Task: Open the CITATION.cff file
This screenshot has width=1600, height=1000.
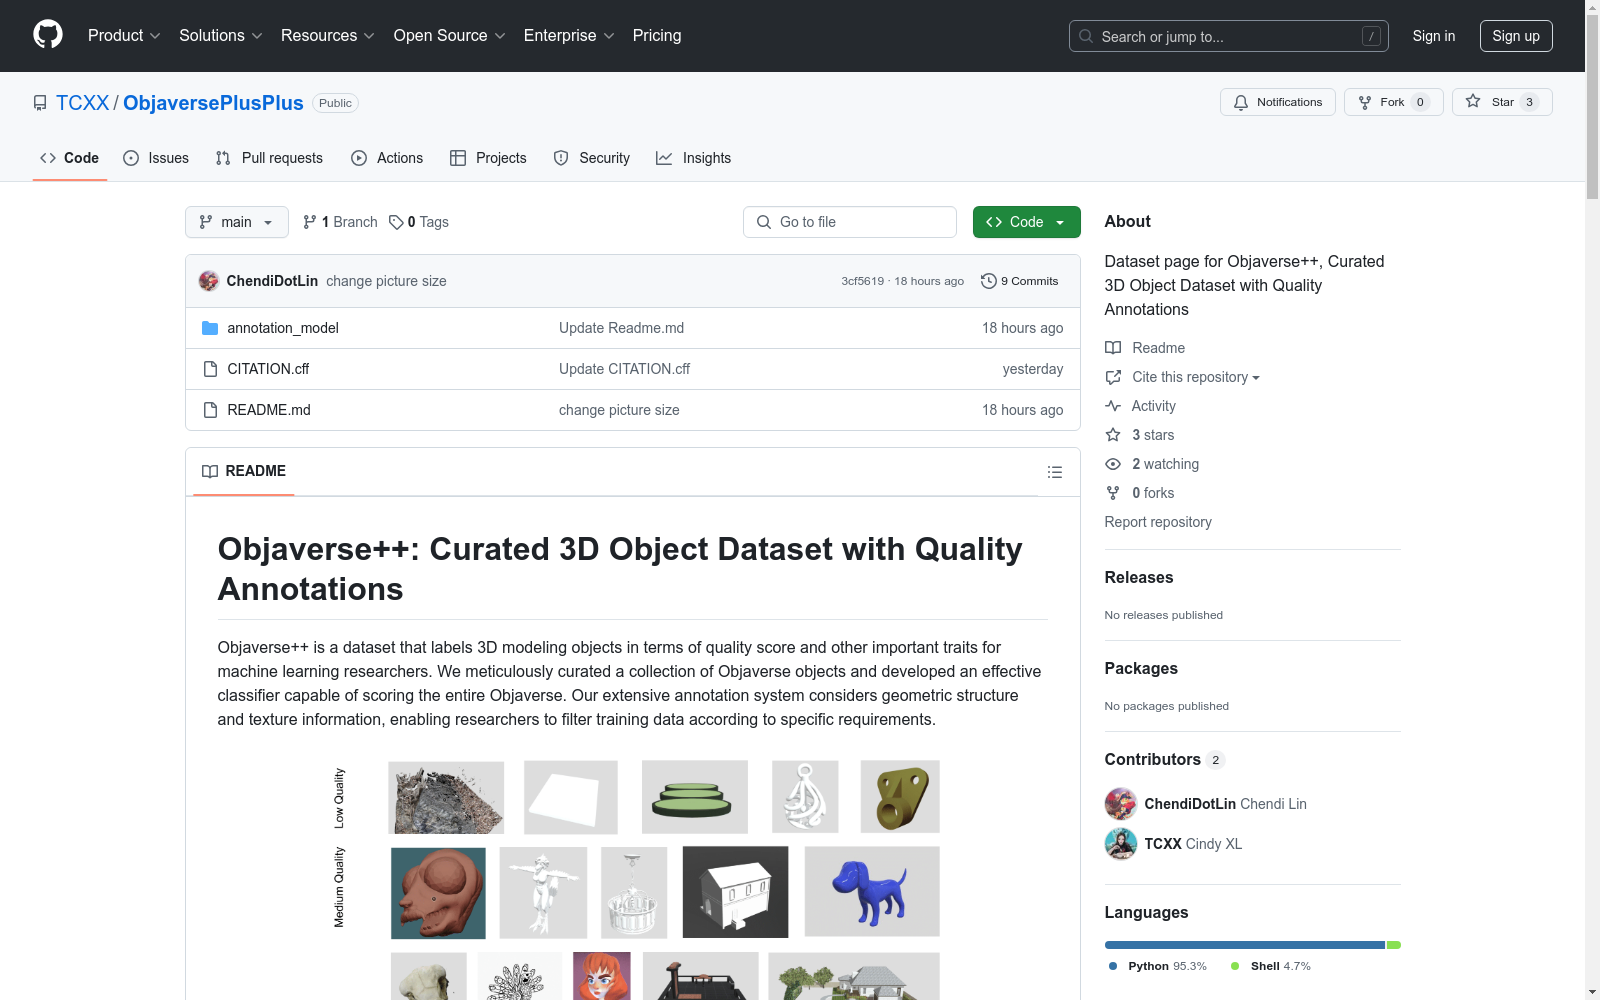Action: coord(268,369)
